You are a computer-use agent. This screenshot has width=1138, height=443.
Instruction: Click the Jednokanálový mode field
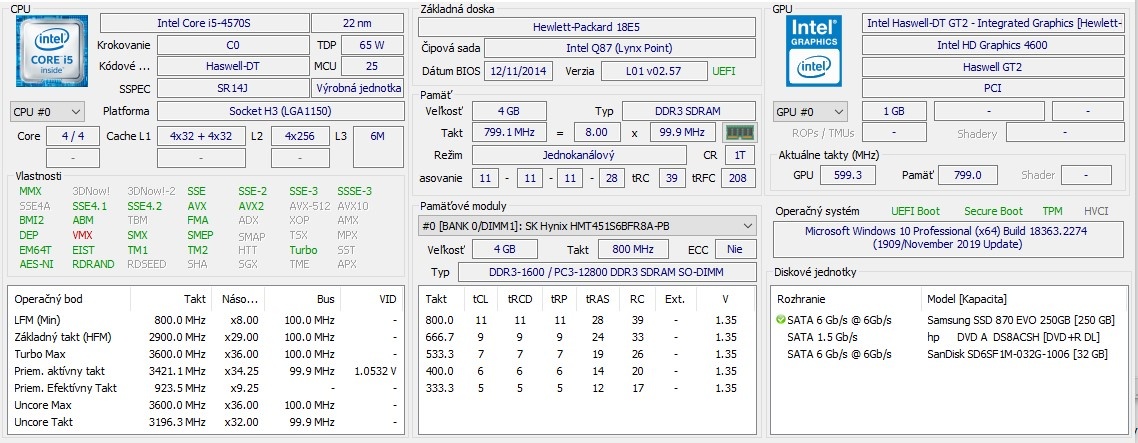click(579, 155)
